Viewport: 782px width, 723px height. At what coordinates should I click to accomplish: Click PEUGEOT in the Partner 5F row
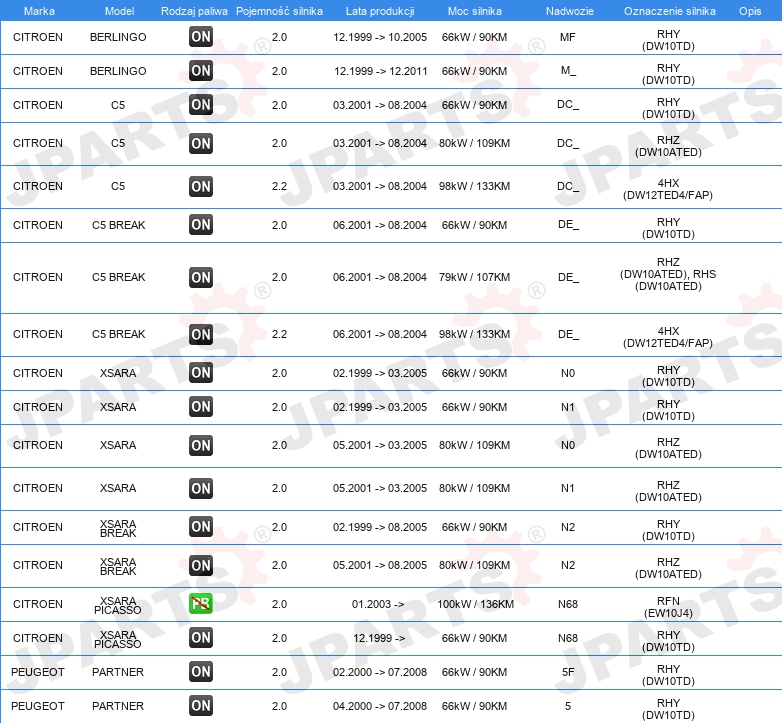point(38,672)
